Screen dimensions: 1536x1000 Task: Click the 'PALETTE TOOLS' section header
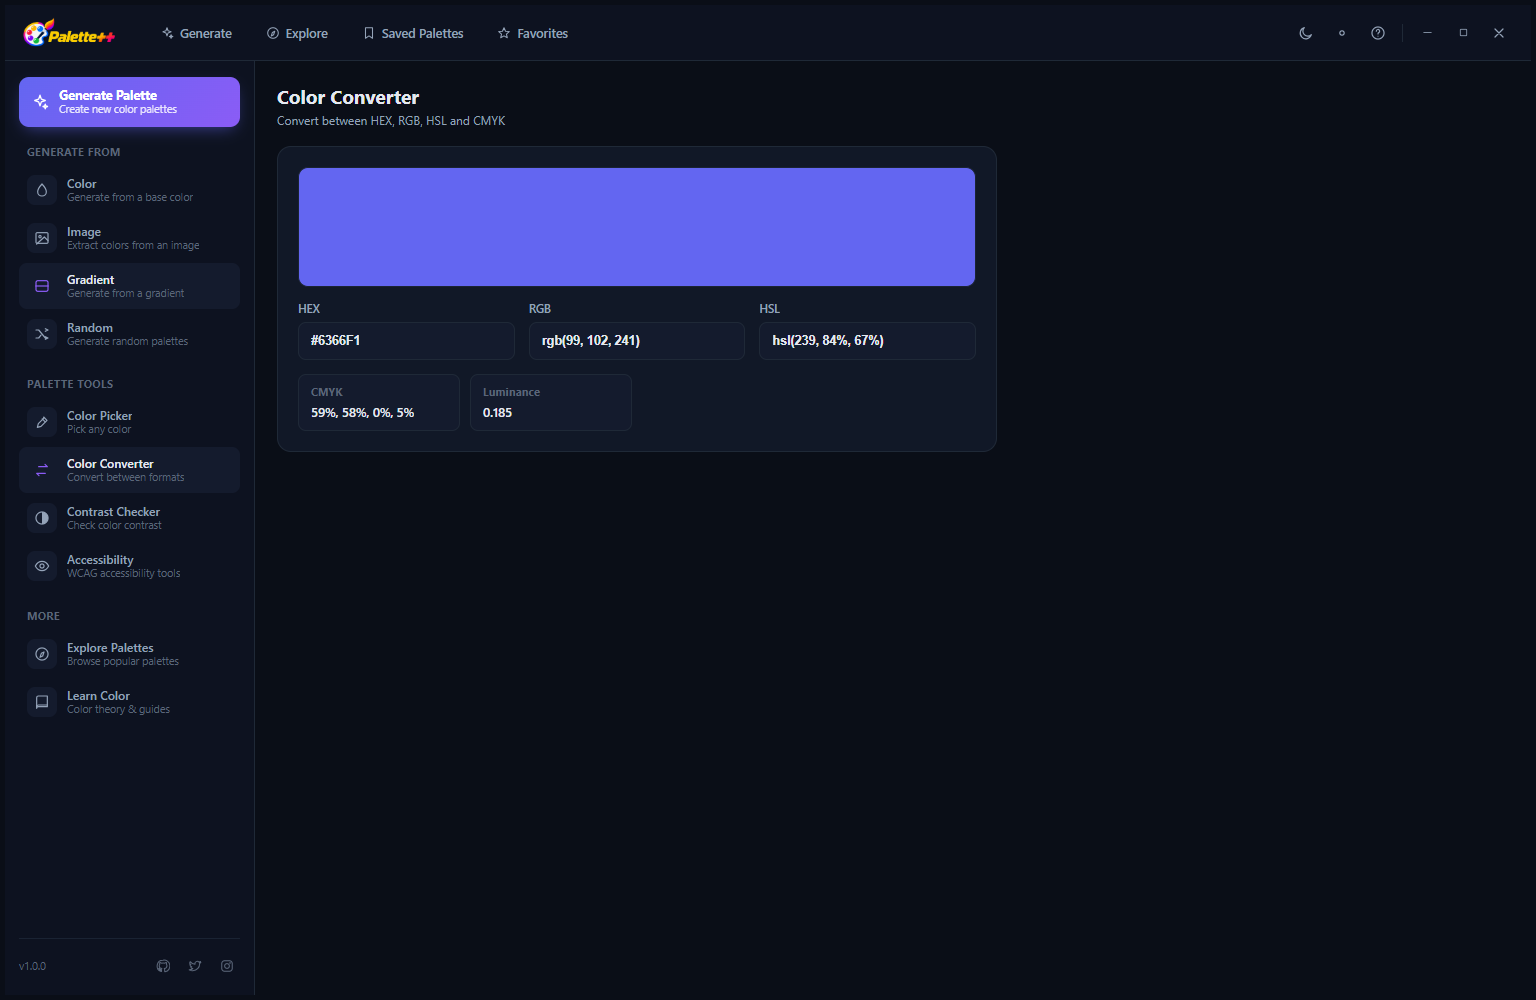[70, 384]
